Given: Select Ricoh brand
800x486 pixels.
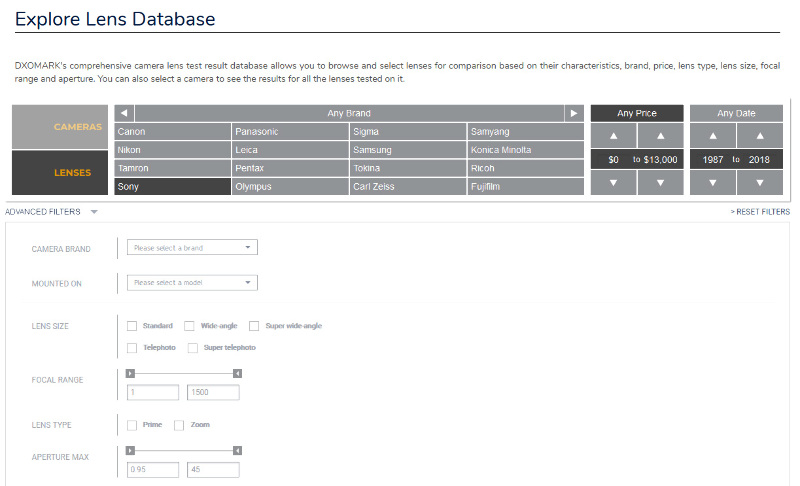Looking at the screenshot, I should pos(526,168).
